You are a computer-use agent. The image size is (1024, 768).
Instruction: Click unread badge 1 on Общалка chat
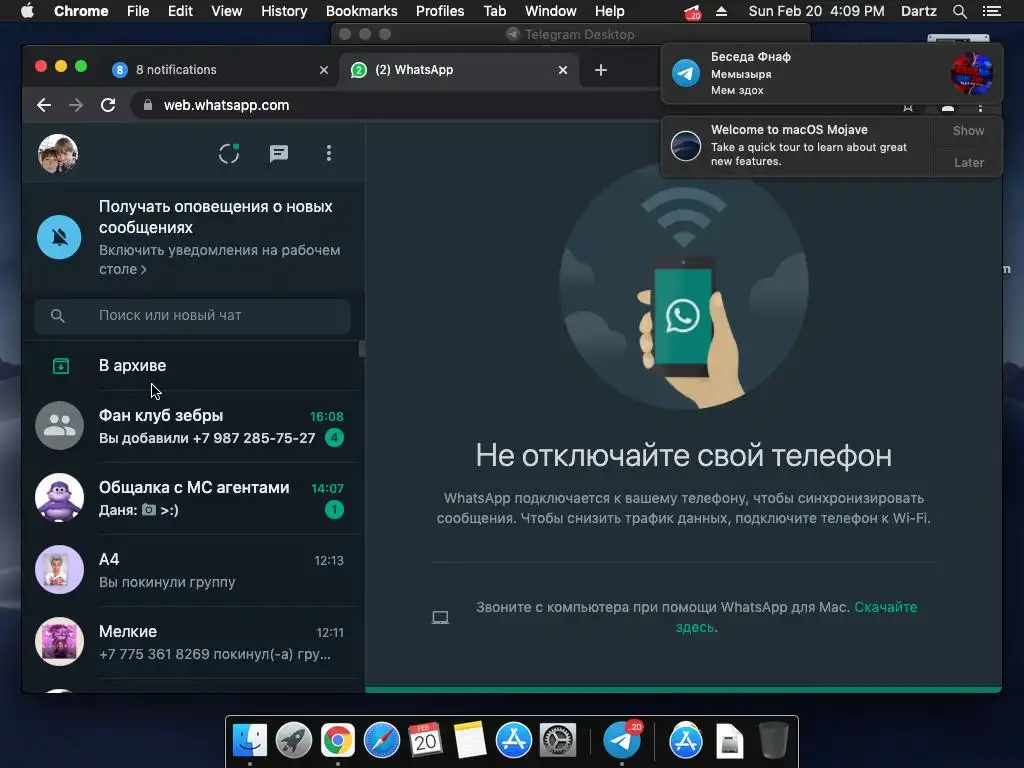[334, 509]
